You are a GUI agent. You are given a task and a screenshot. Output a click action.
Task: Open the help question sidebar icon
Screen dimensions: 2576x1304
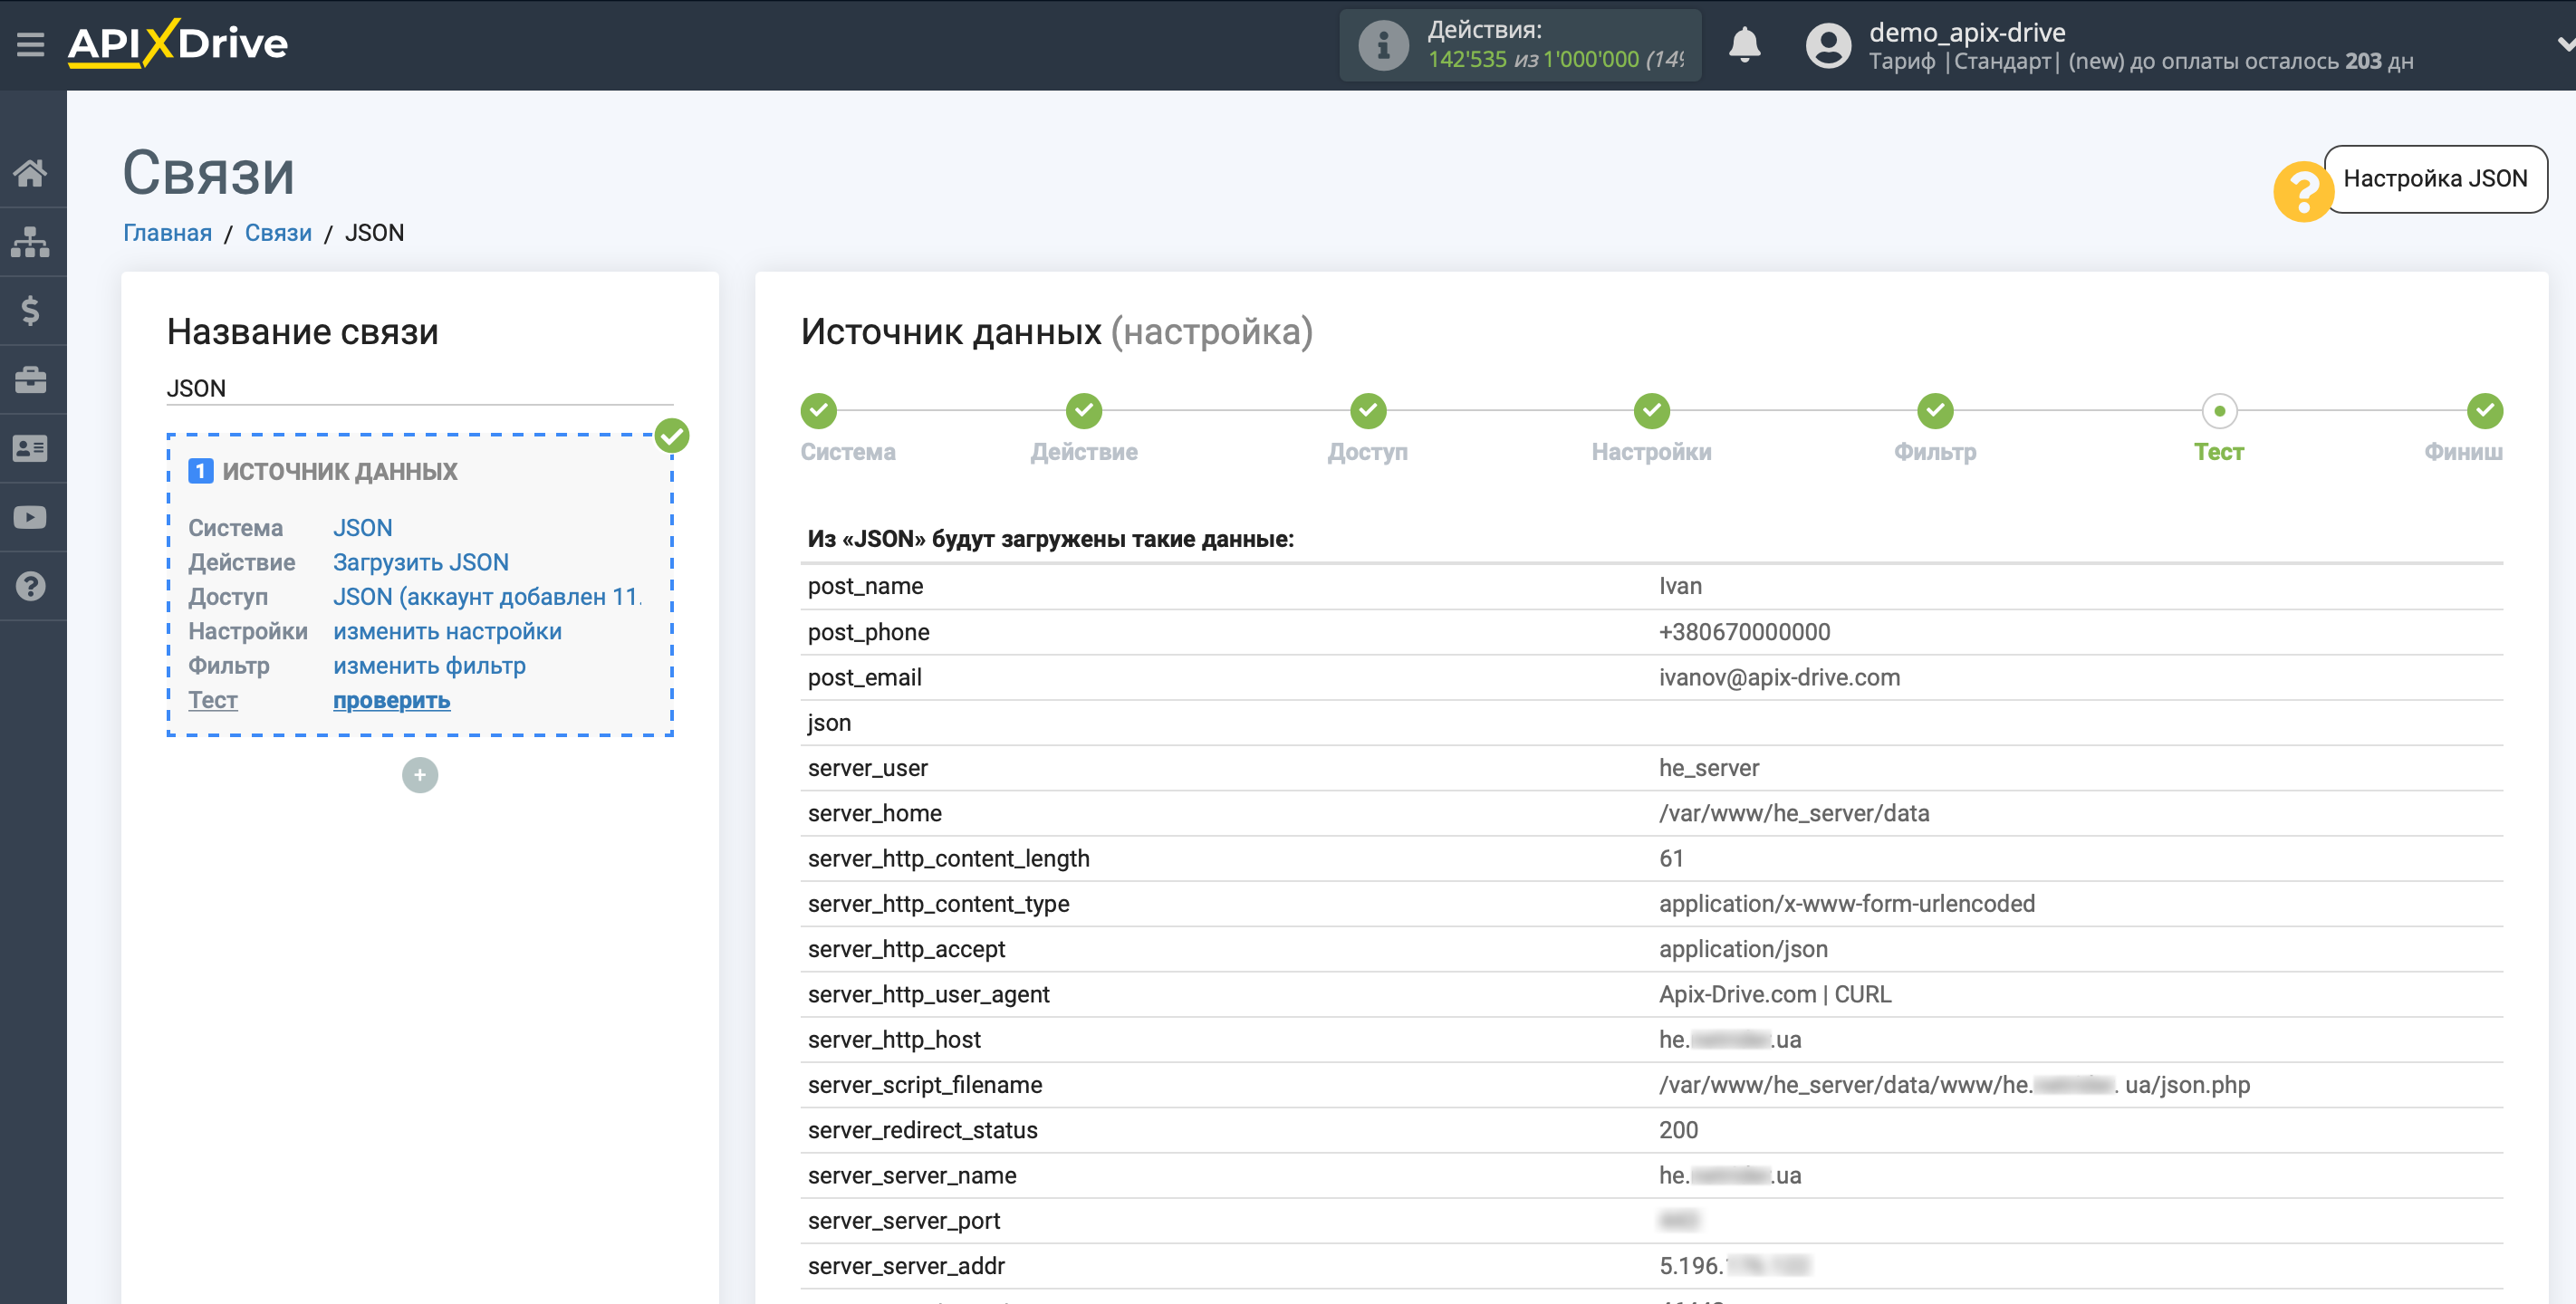pyautogui.click(x=31, y=587)
